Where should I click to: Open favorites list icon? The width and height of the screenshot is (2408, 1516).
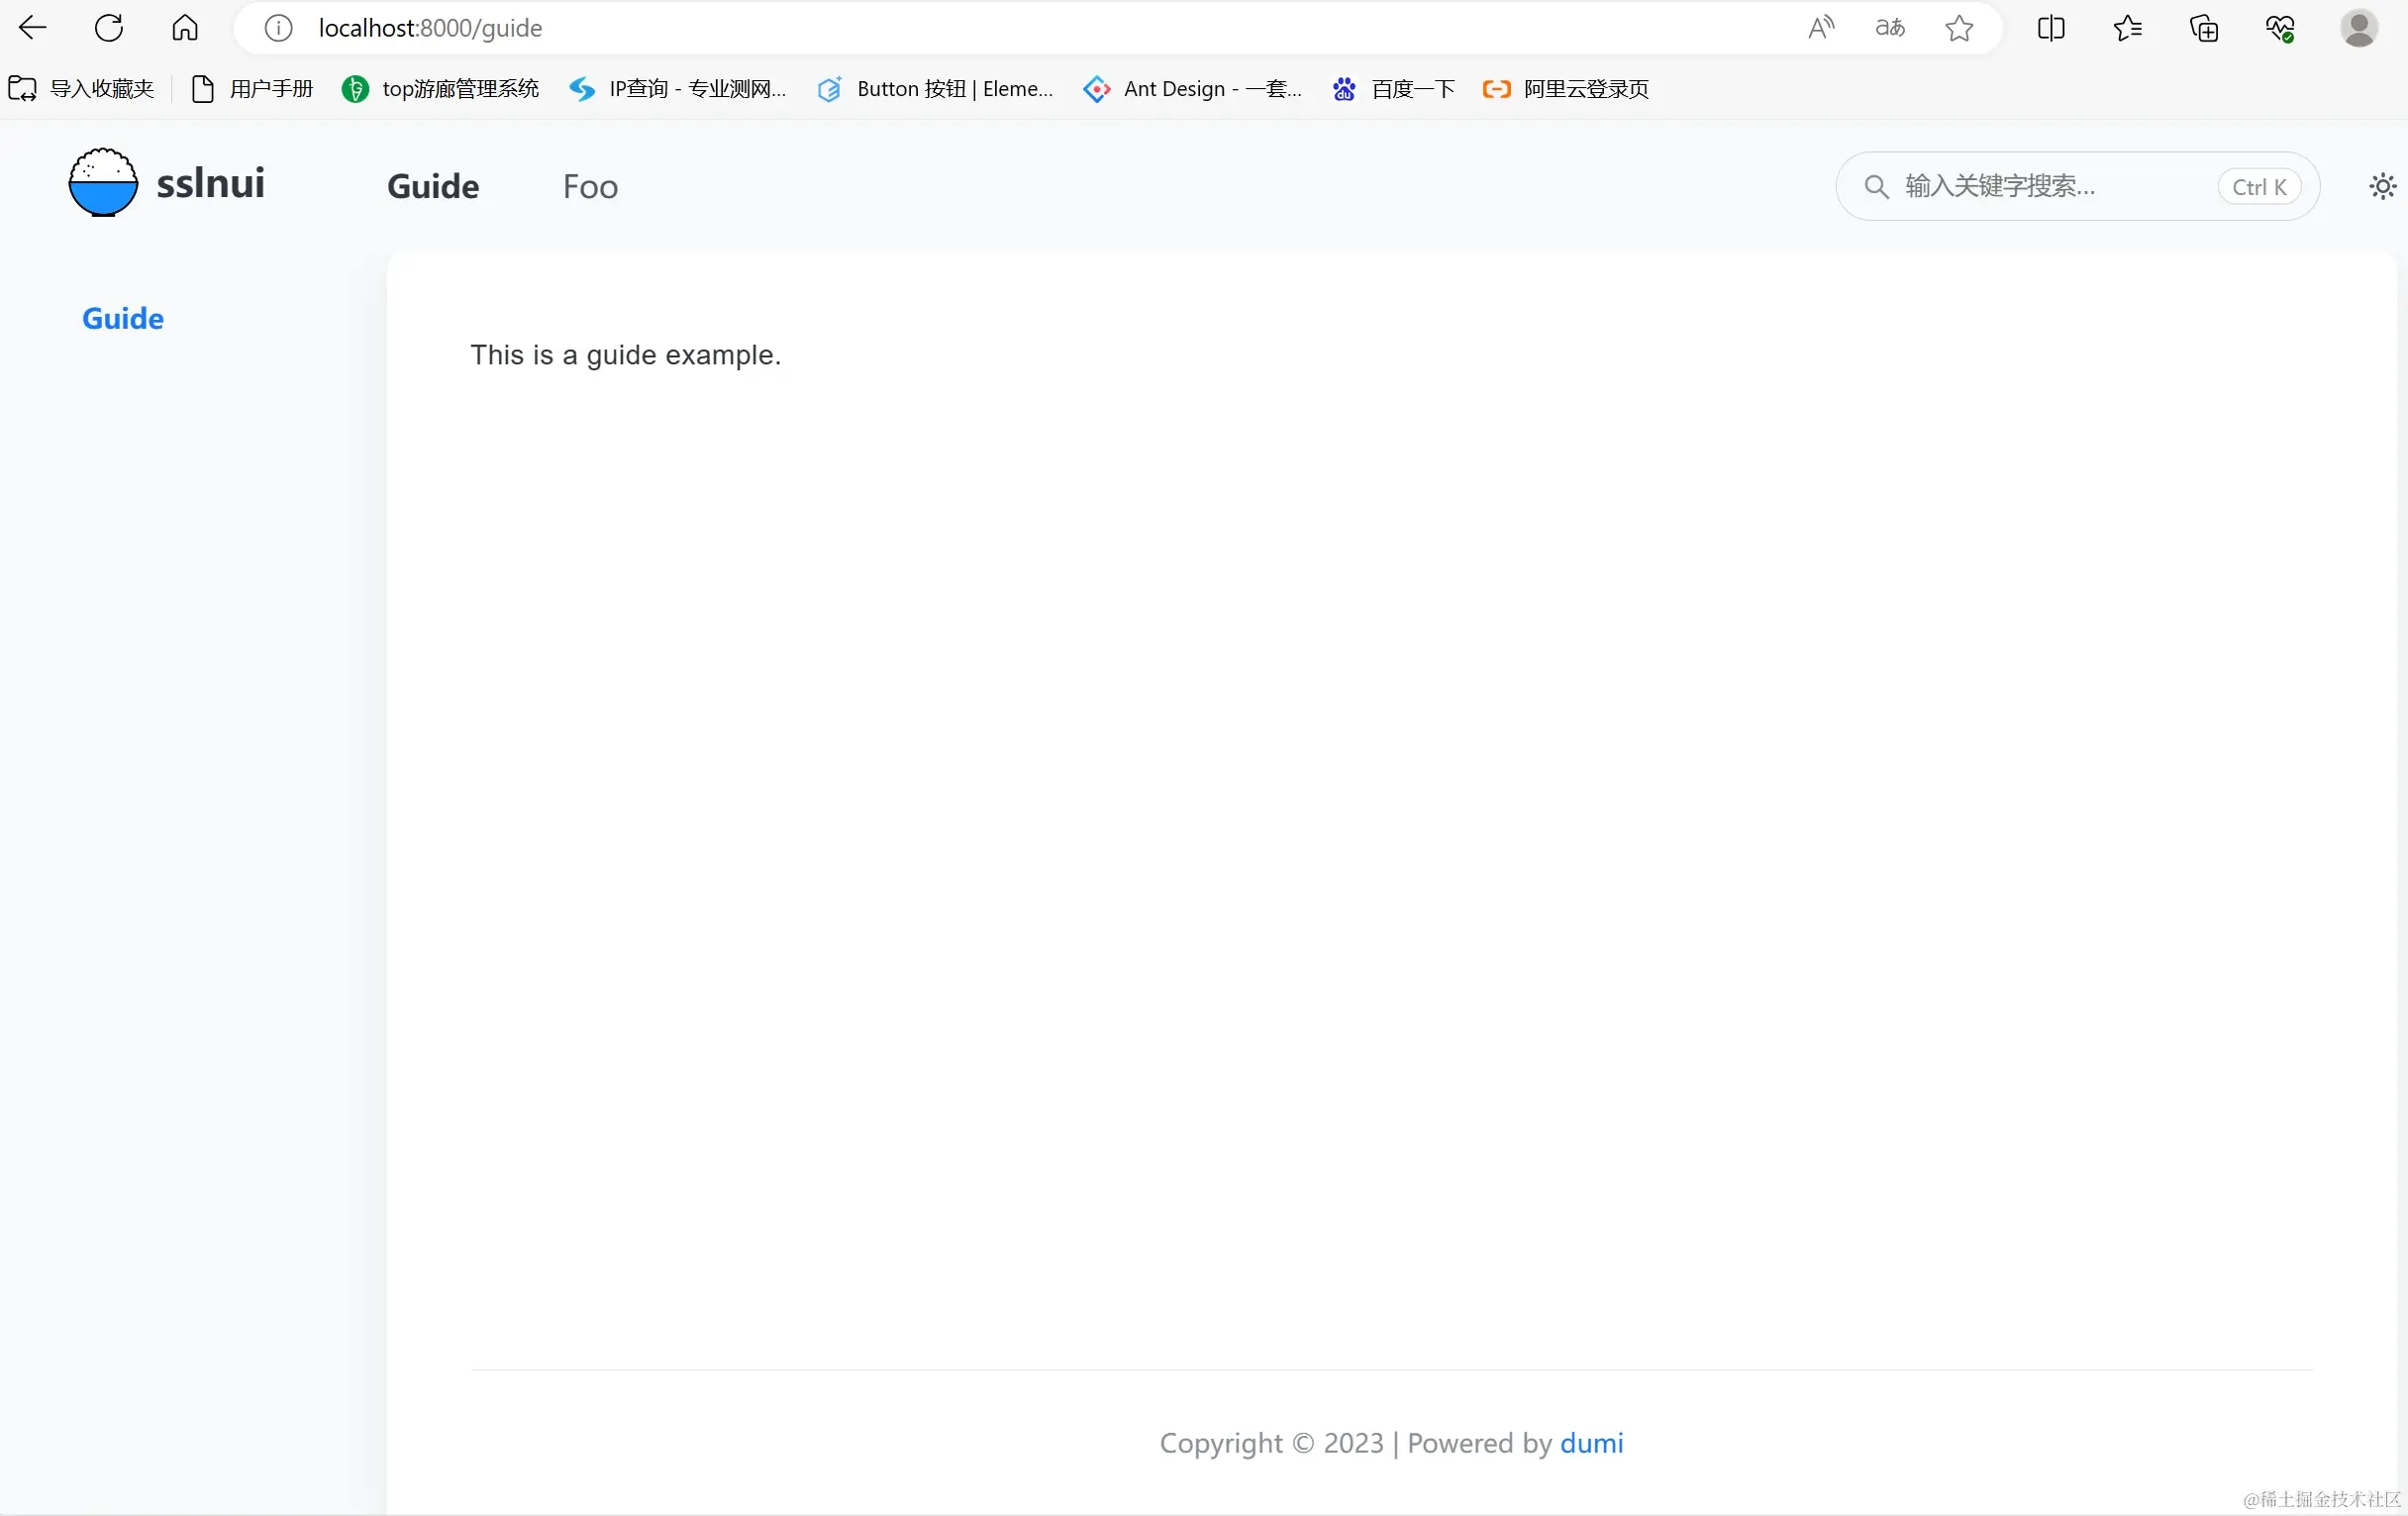tap(2127, 28)
